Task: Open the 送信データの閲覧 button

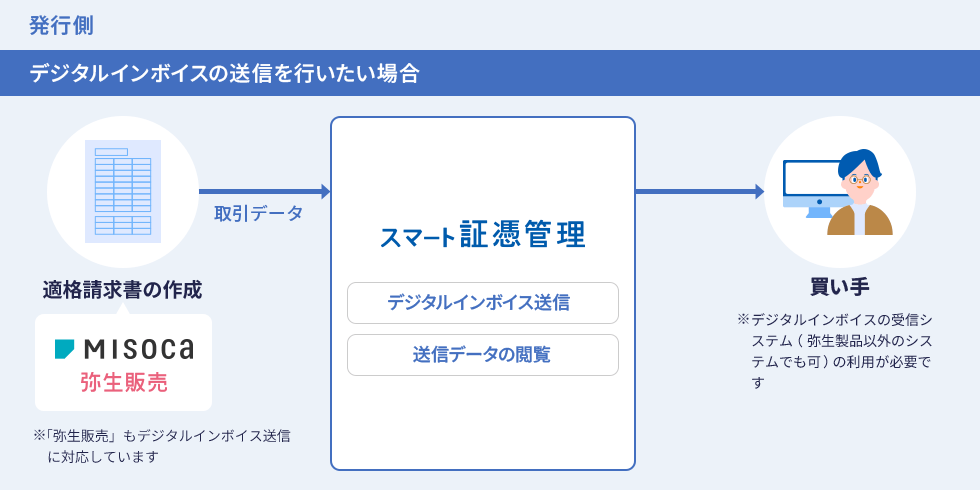Action: click(x=482, y=354)
